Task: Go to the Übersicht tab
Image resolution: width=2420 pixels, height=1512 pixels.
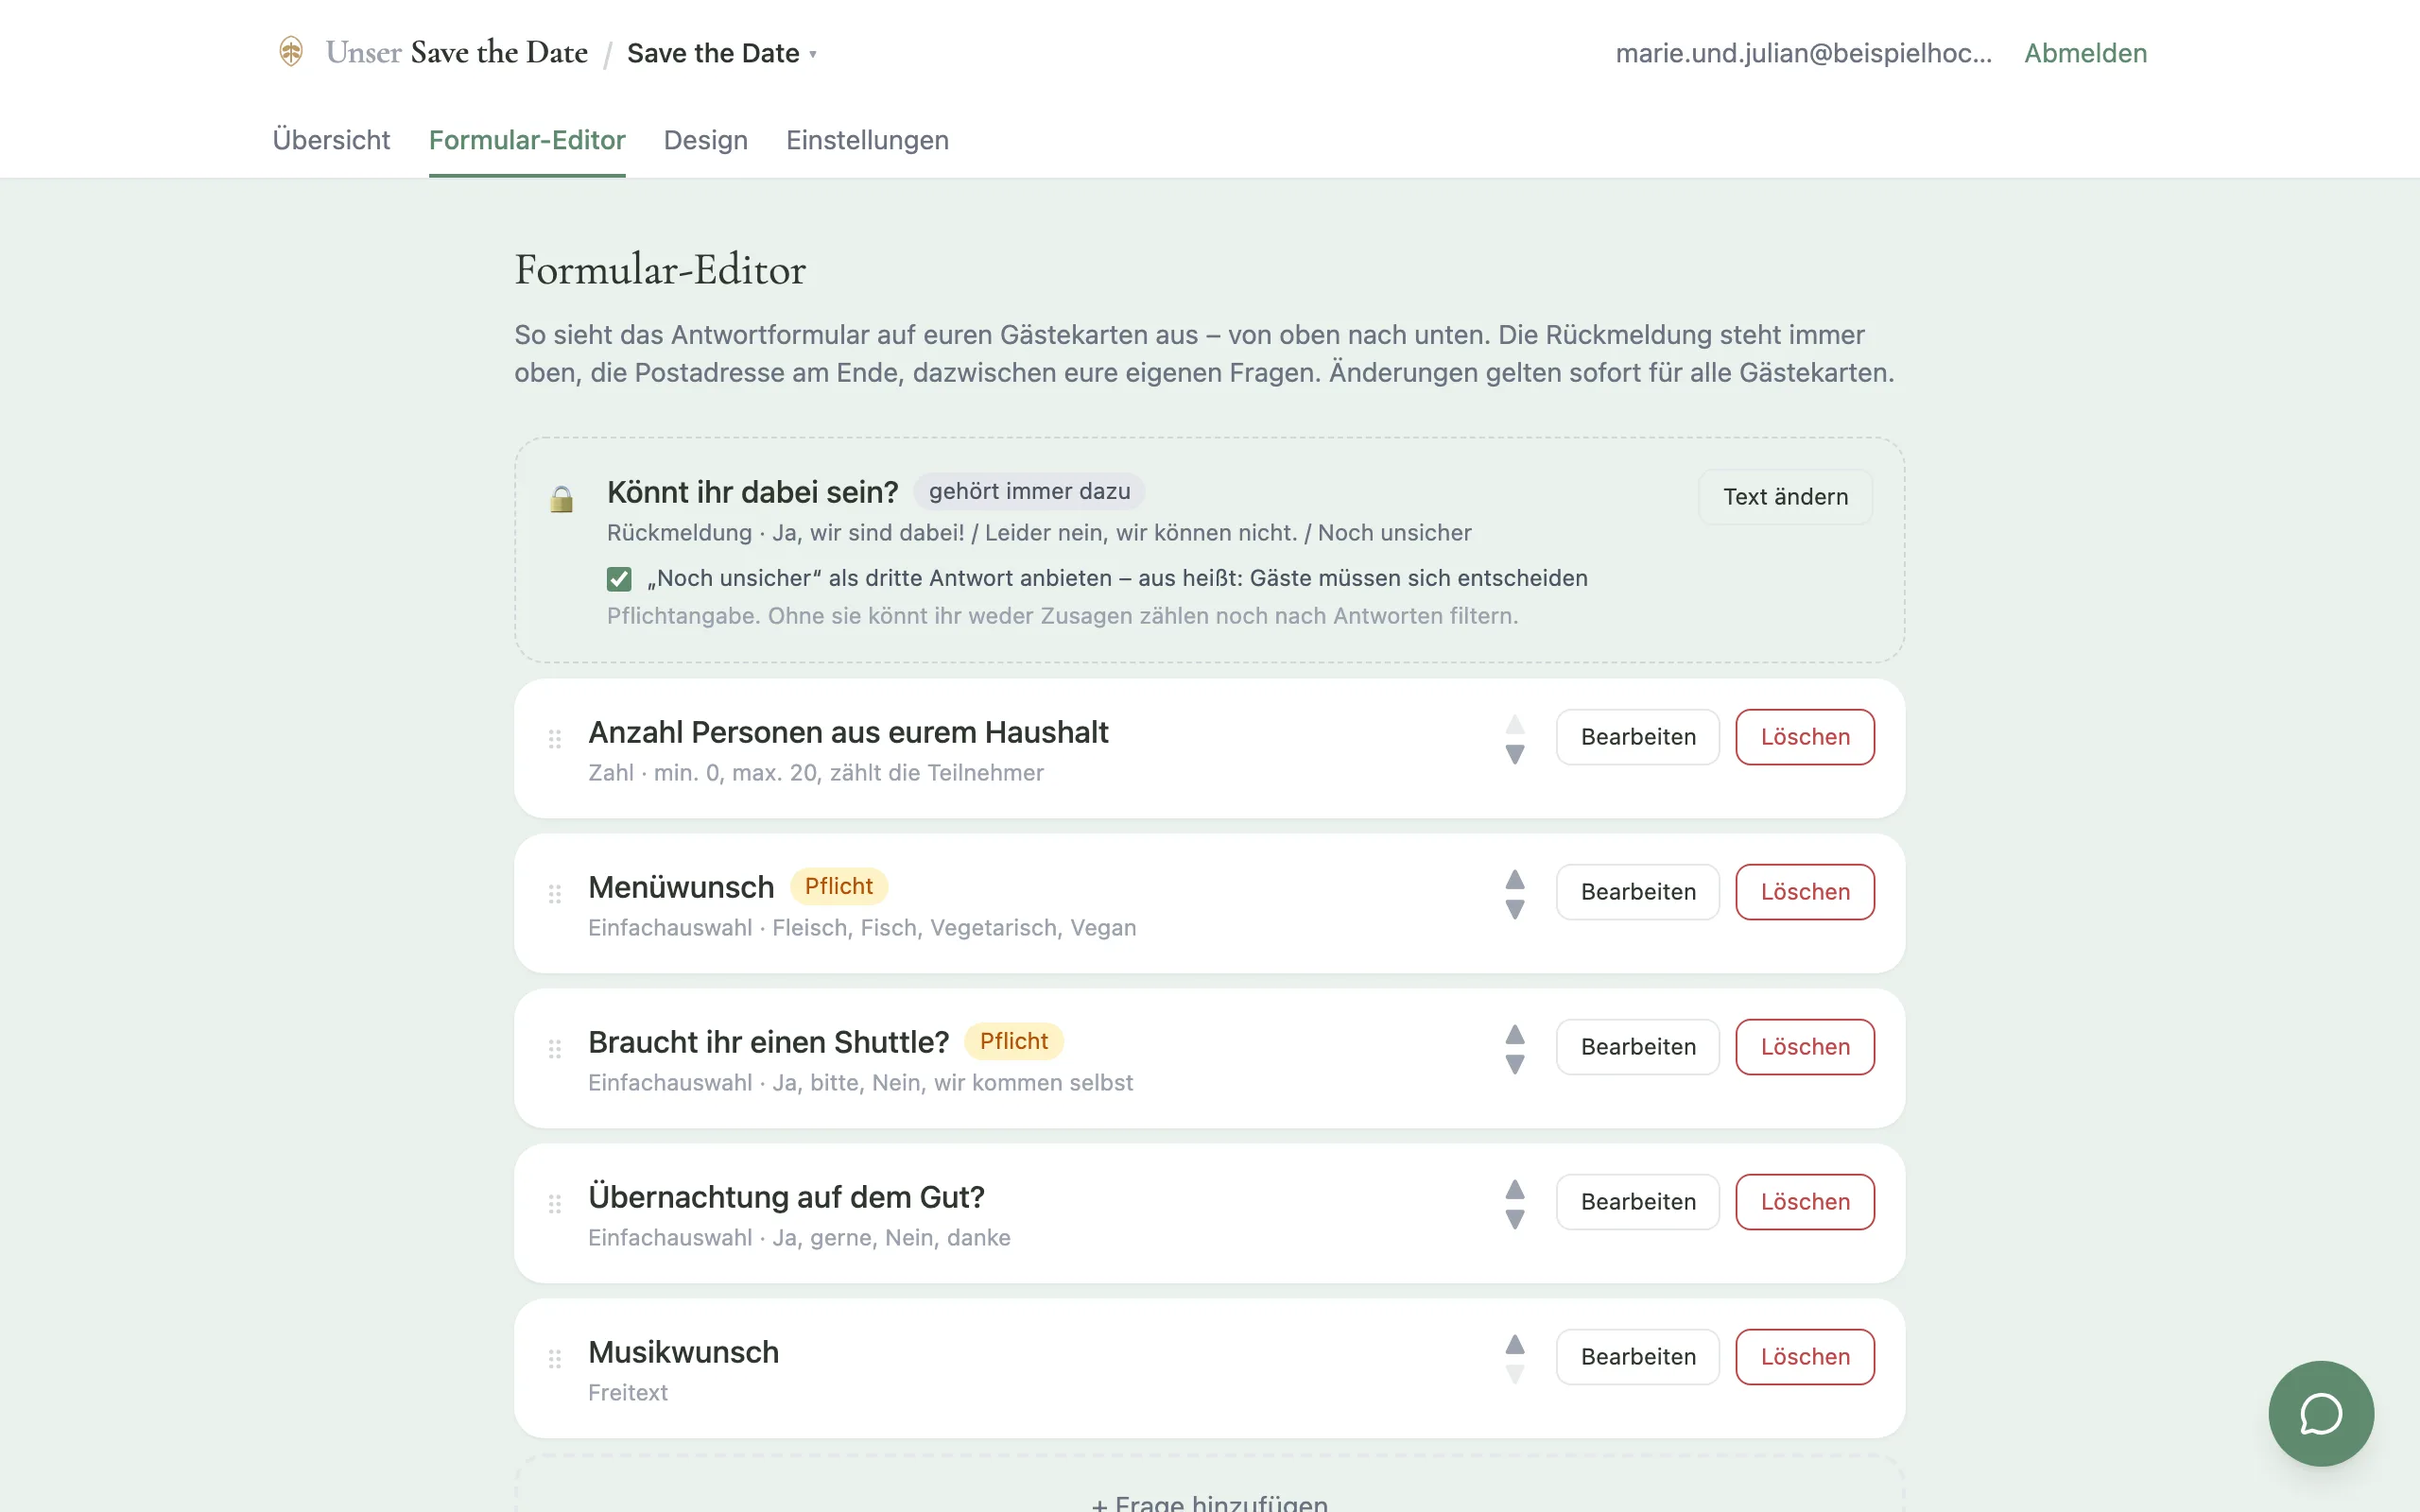Action: point(331,140)
